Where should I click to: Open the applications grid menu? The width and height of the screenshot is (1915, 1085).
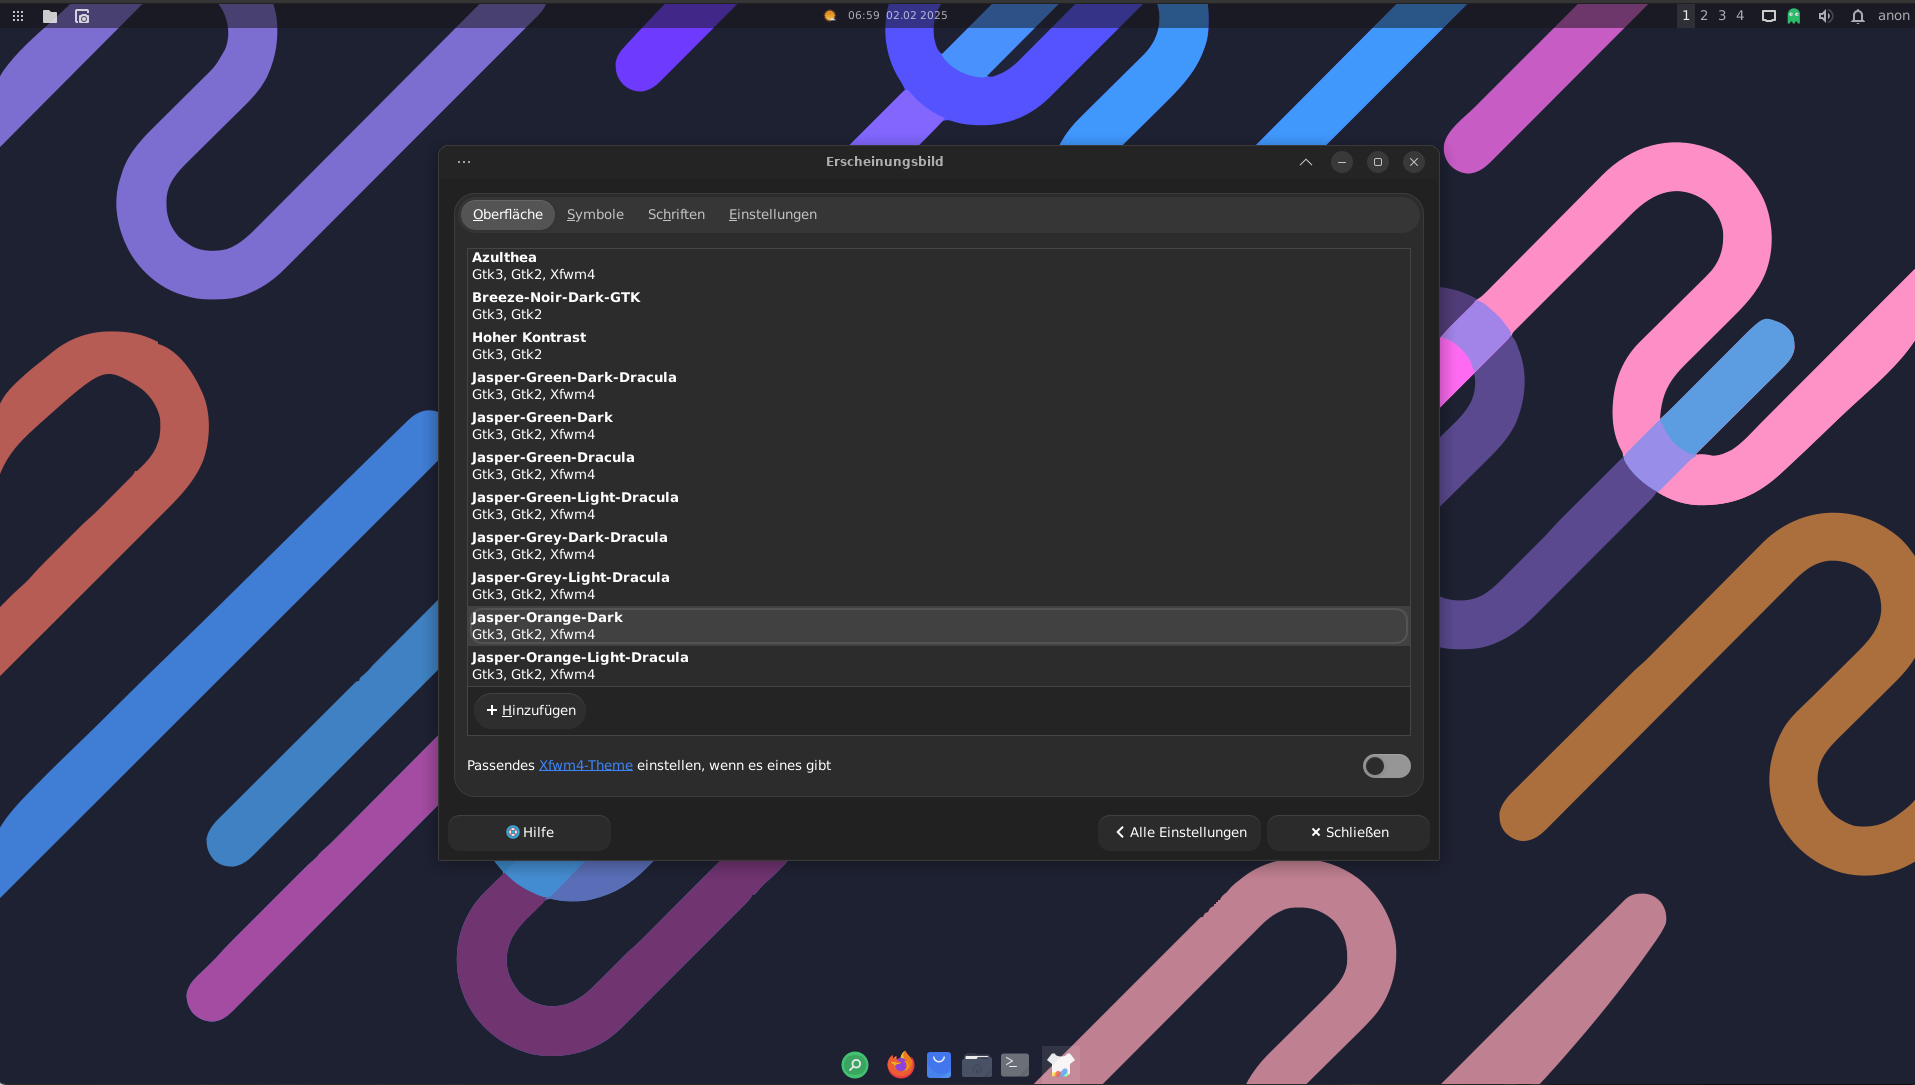[18, 16]
